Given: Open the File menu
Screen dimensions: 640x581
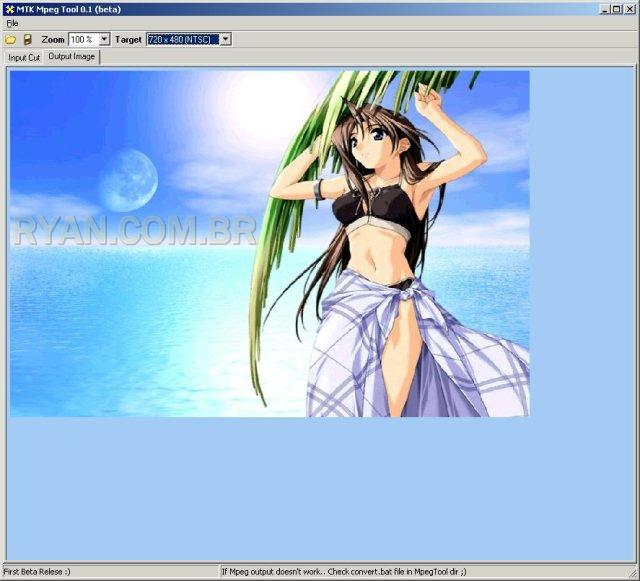Looking at the screenshot, I should point(12,23).
